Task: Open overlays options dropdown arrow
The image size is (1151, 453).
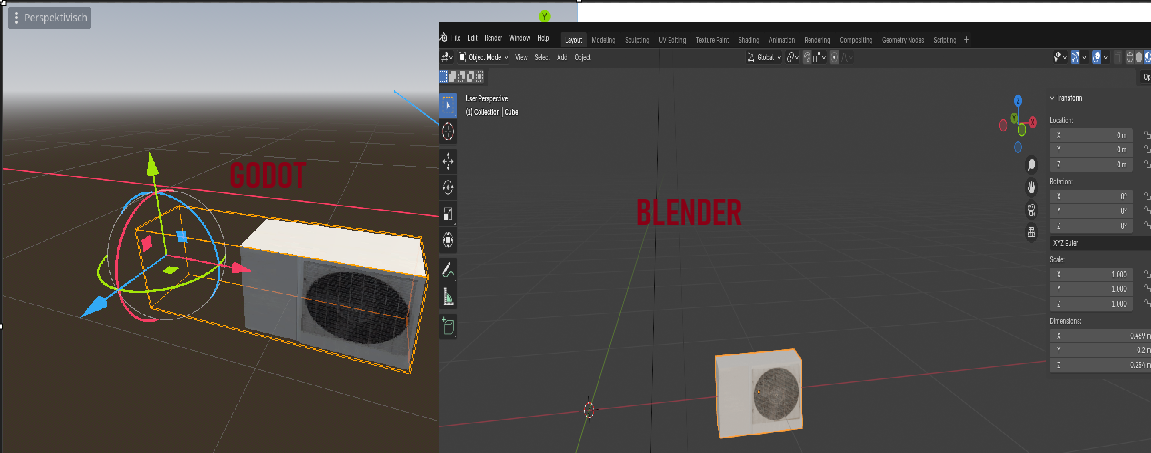Action: [x=1105, y=57]
